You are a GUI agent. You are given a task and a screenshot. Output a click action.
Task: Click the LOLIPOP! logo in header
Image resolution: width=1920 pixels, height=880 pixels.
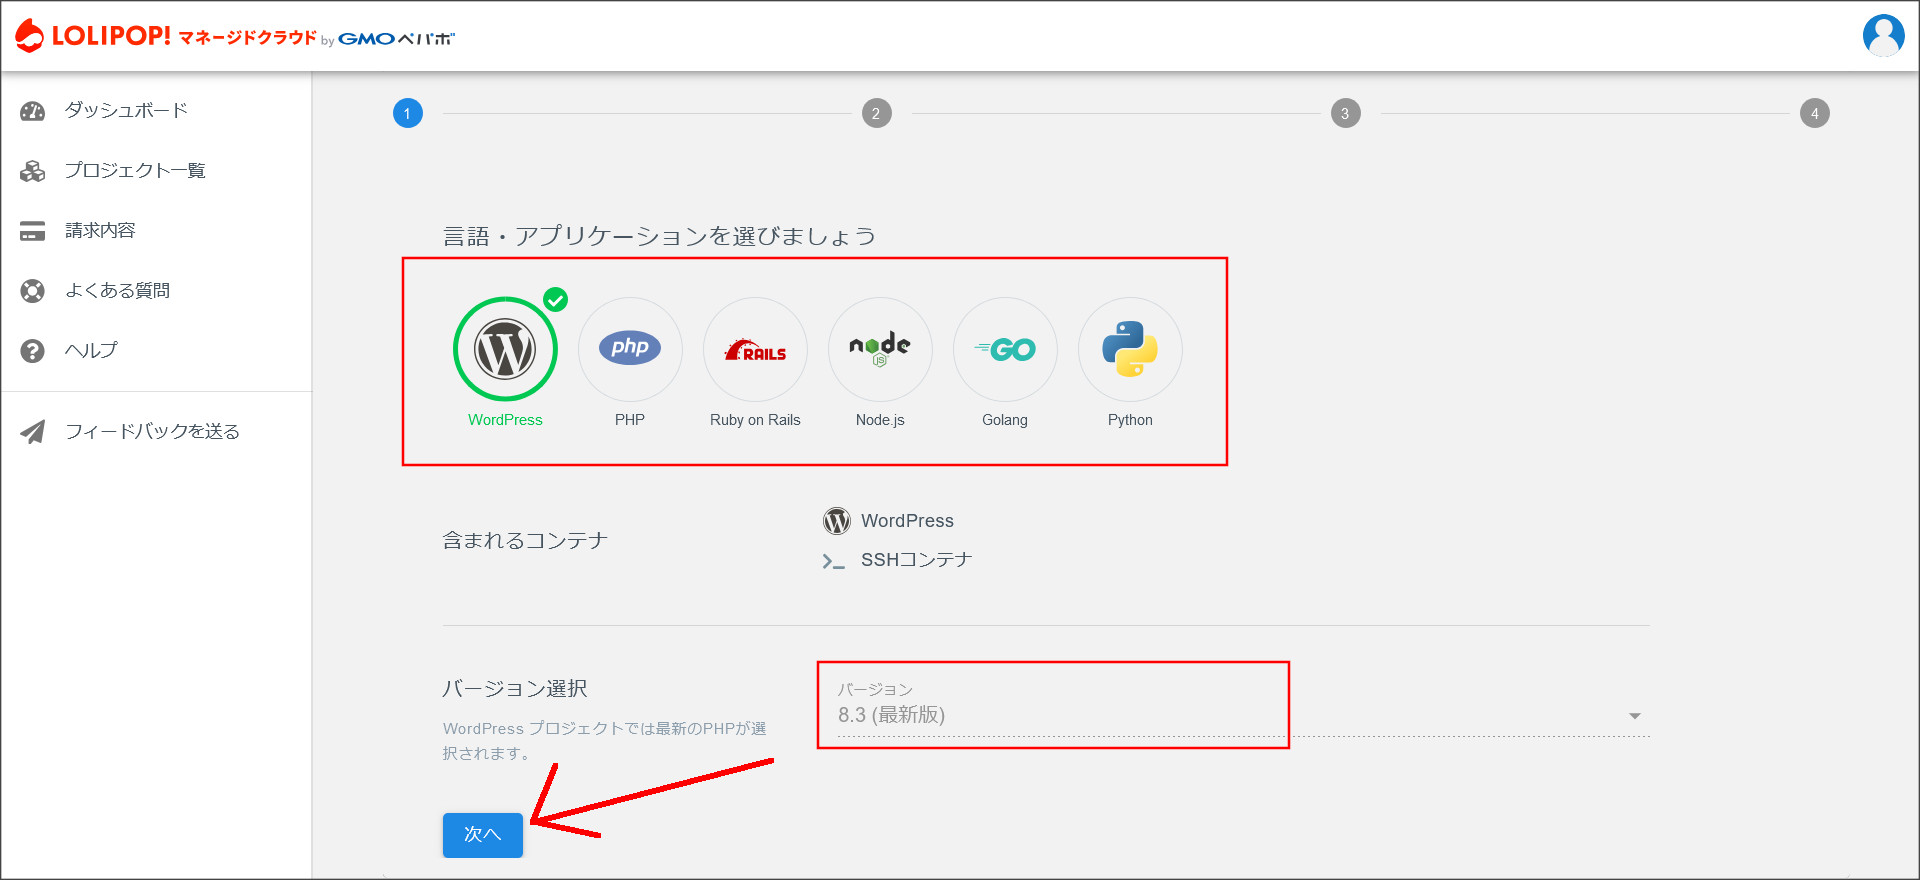tap(94, 36)
